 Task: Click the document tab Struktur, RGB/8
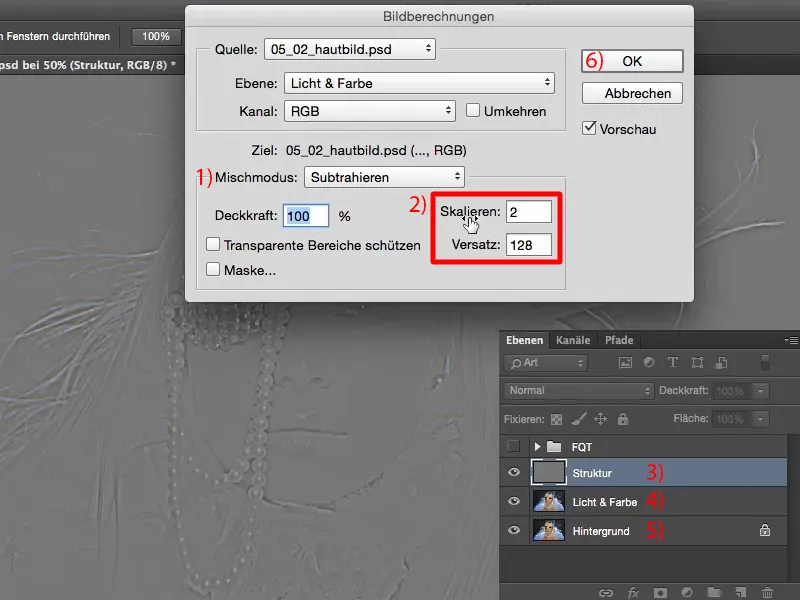tap(88, 65)
